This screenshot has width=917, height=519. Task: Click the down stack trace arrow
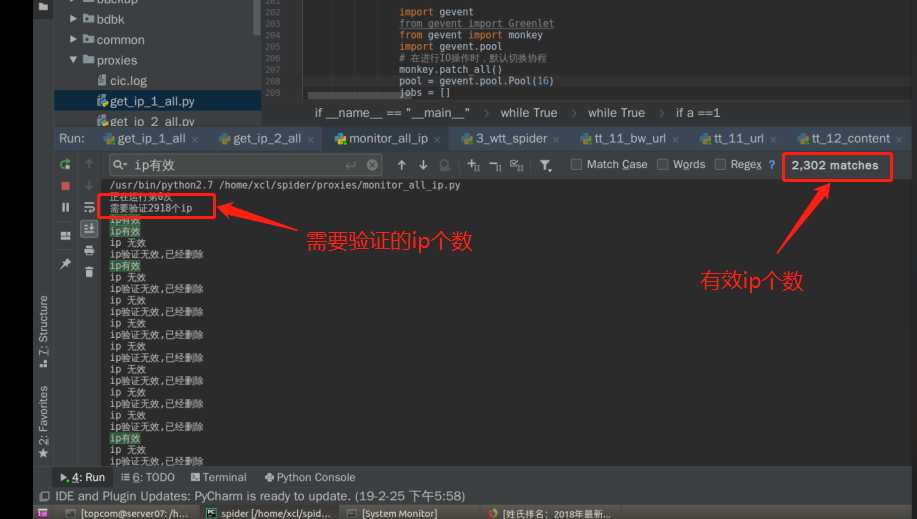pos(89,186)
